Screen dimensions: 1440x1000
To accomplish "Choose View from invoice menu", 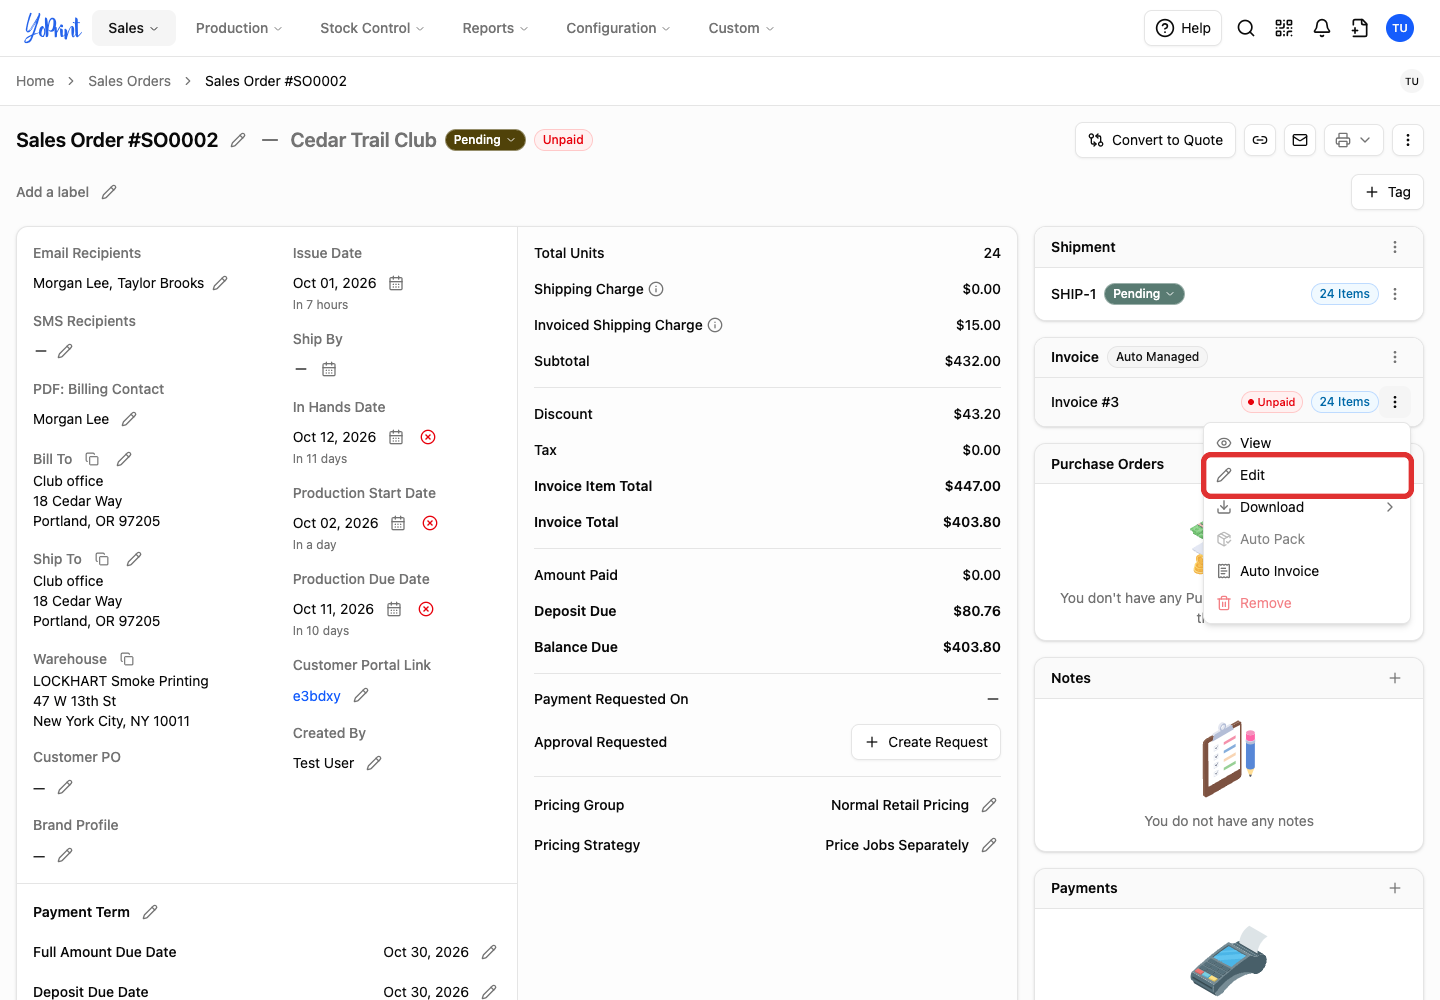I will coord(1307,443).
